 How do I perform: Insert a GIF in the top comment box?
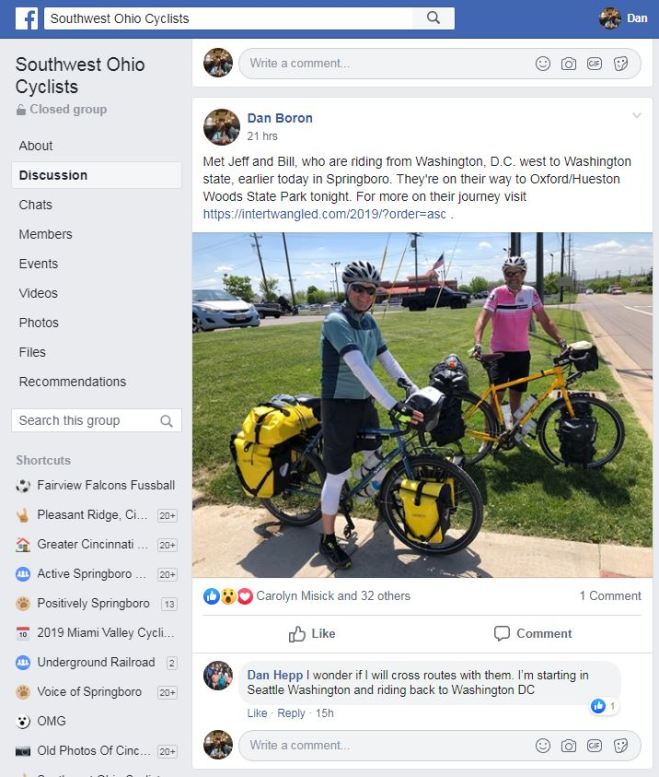(x=594, y=63)
